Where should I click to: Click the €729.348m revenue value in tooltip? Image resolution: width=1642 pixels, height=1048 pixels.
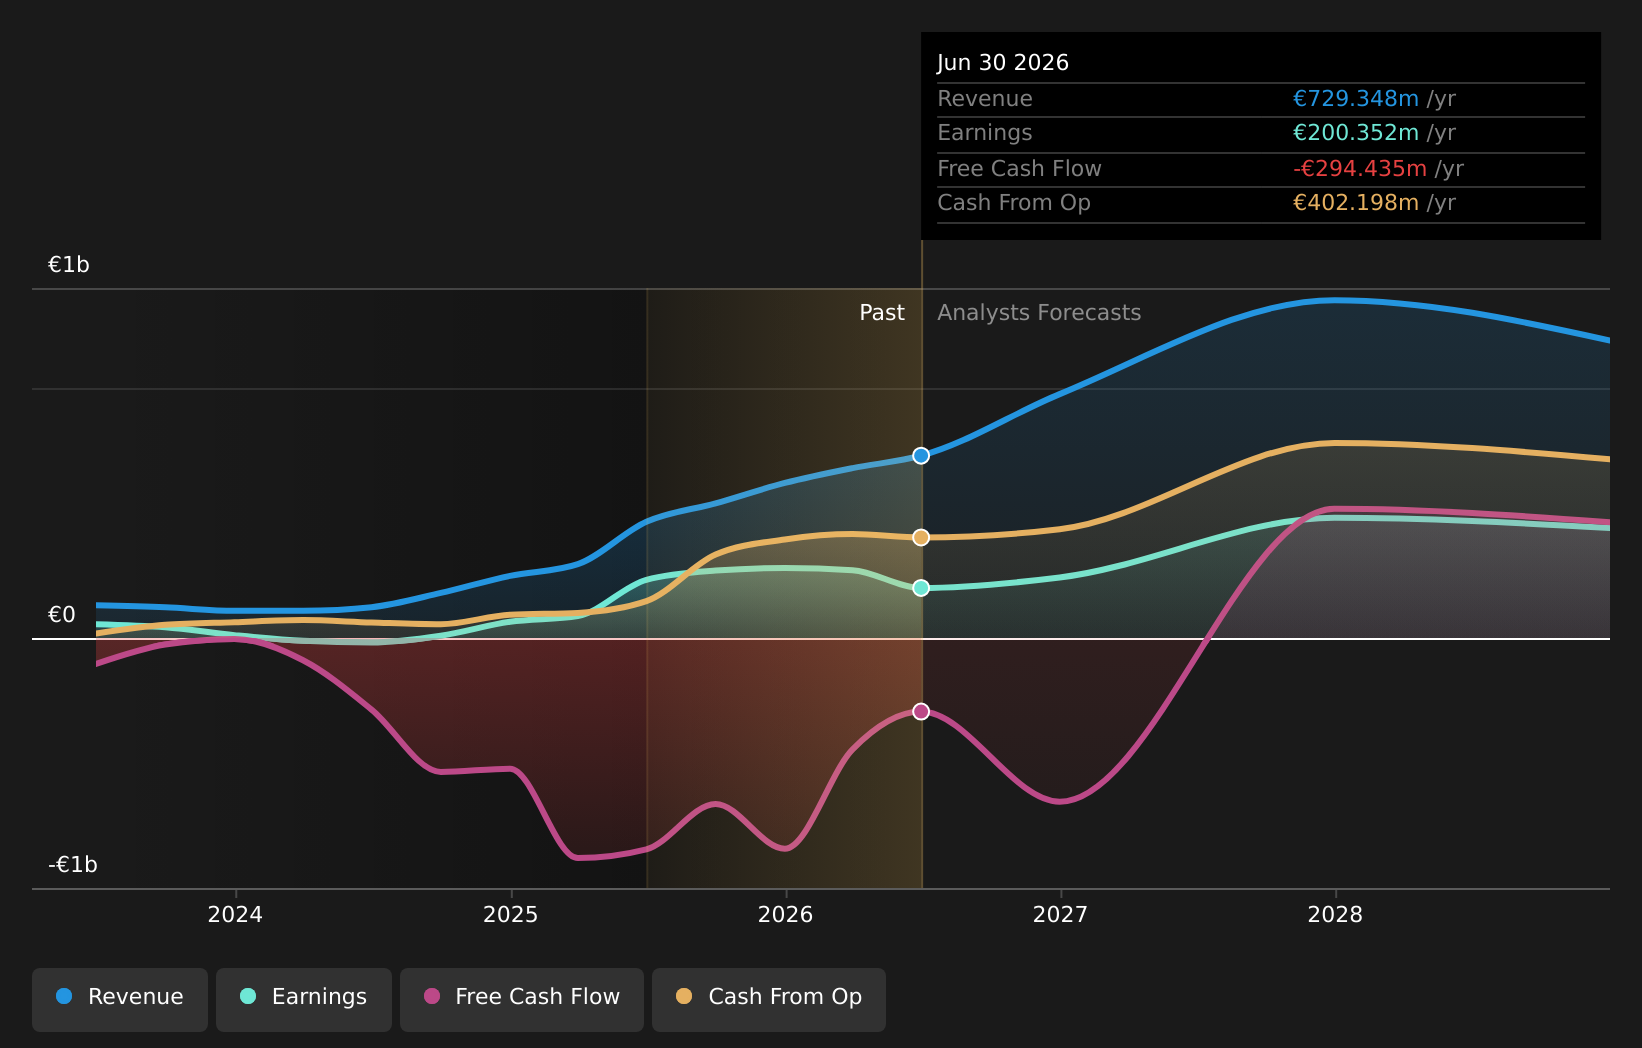click(1356, 99)
